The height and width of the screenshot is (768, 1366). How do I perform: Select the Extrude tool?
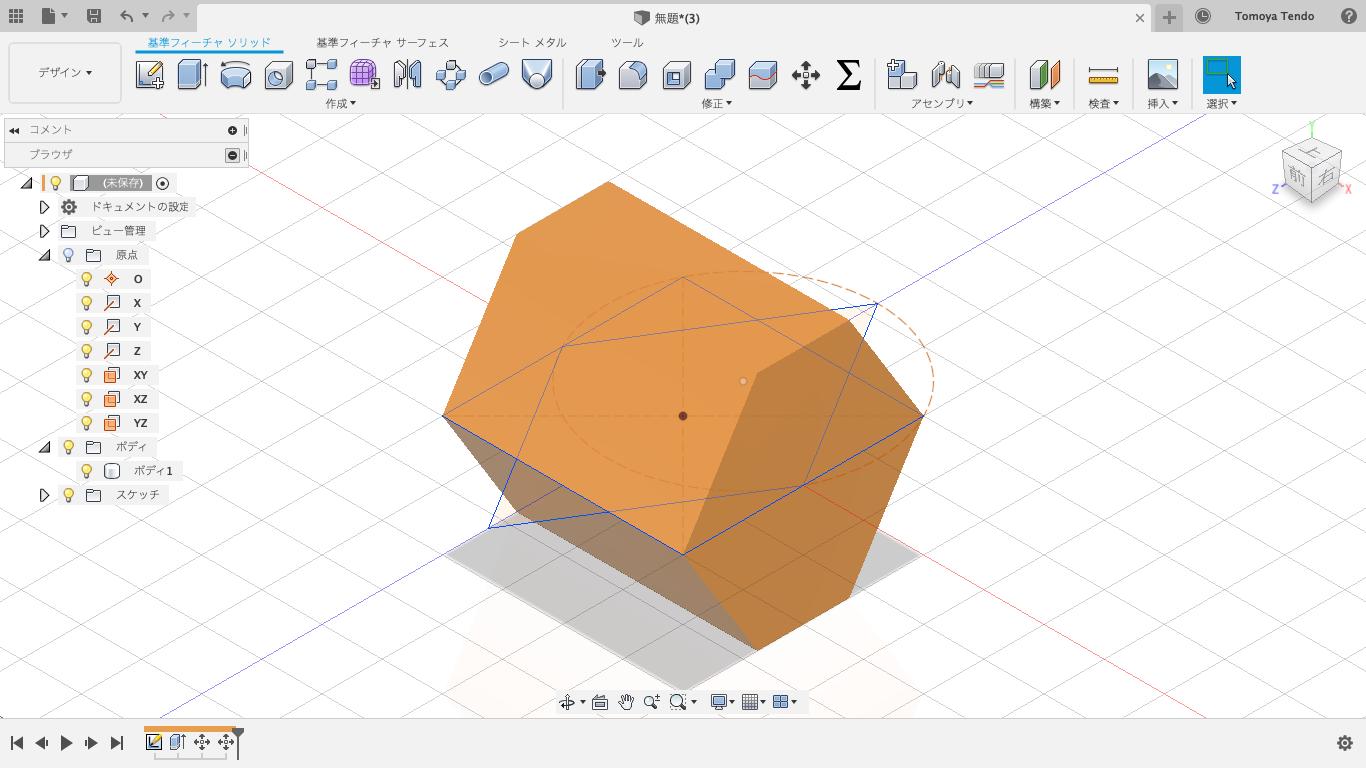[x=192, y=75]
